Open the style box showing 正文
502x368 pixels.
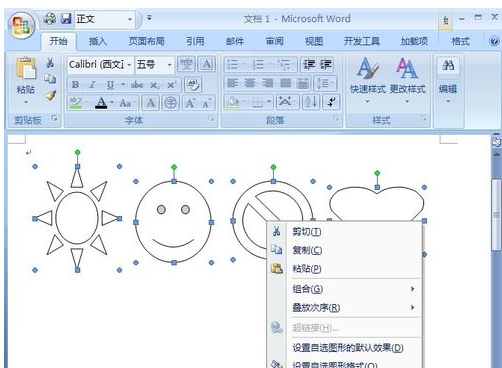pyautogui.click(x=104, y=19)
